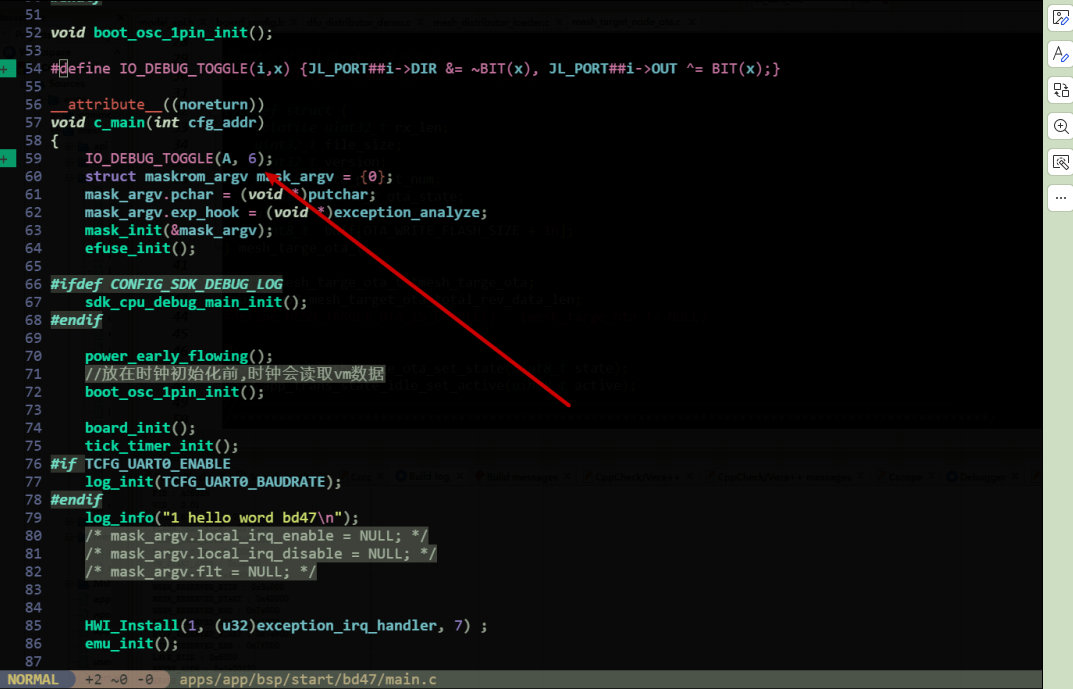The height and width of the screenshot is (689, 1073).
Task: Click the mask_argv.flt comment on line 82
Action: click(x=201, y=572)
